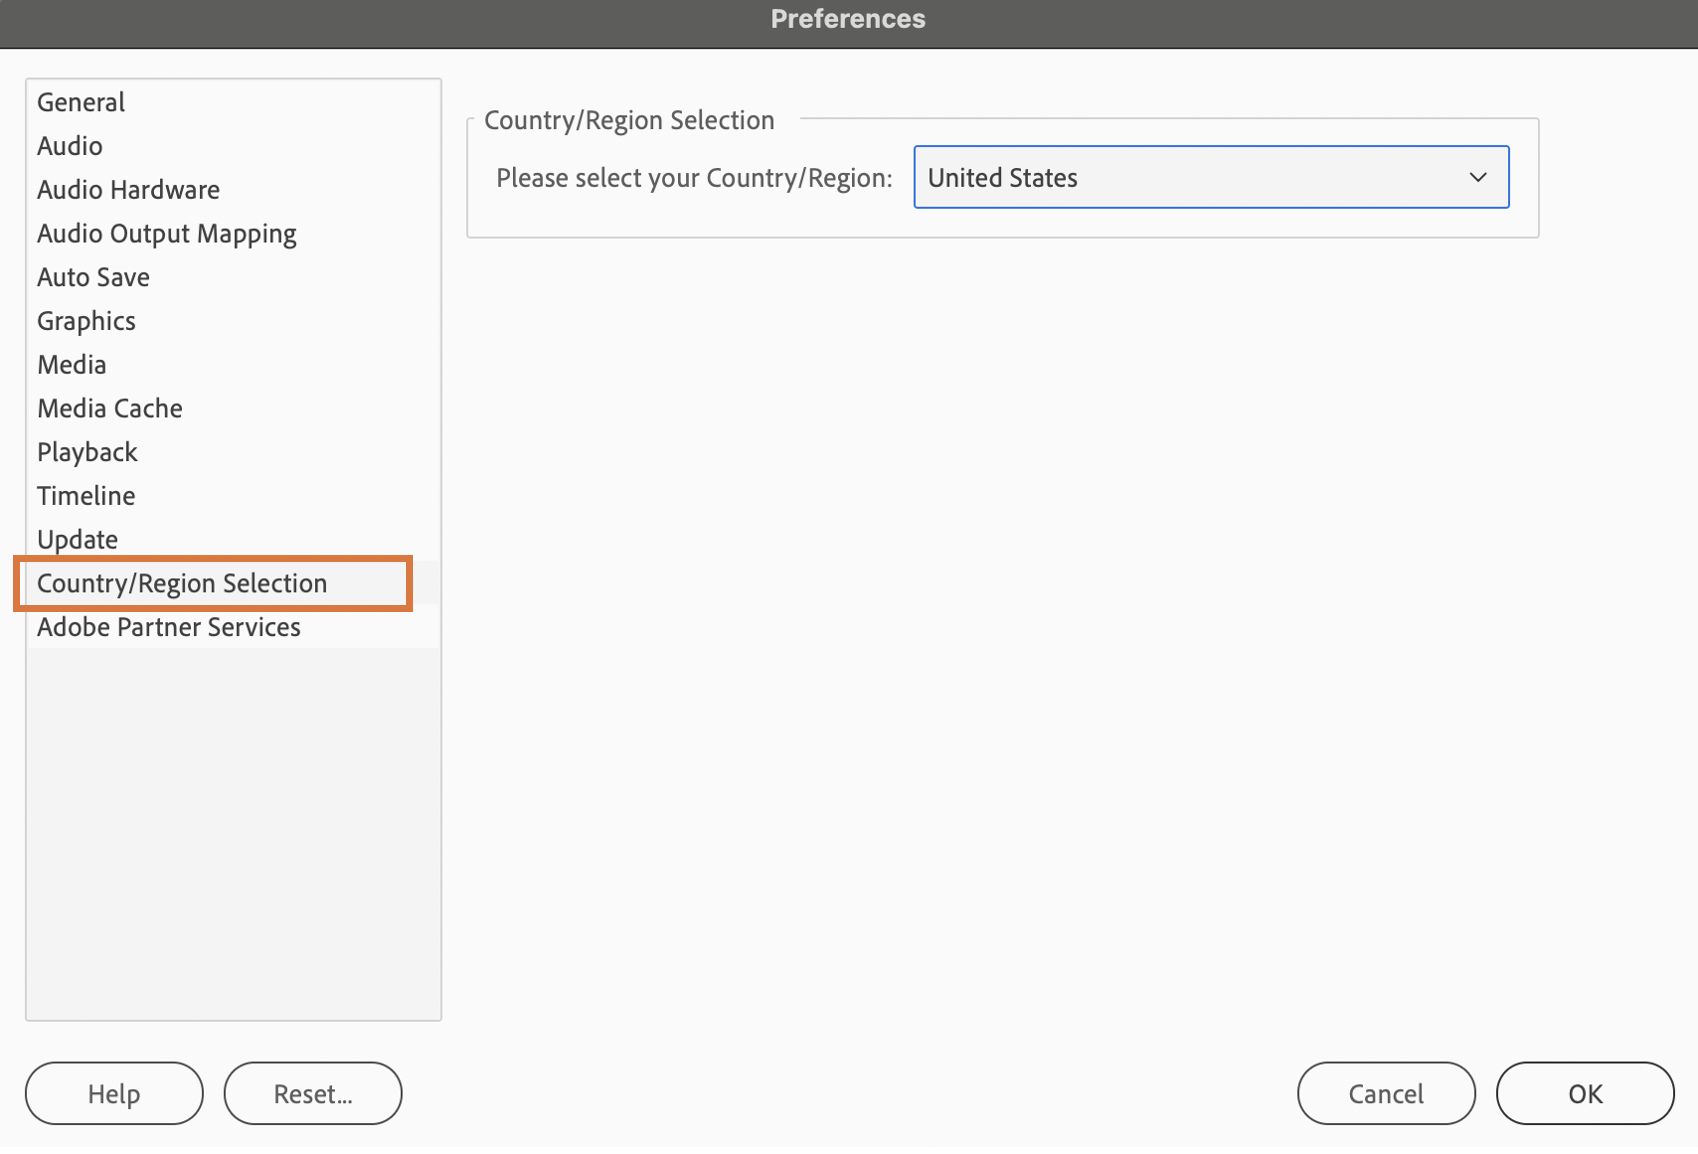Select the Update category

(78, 540)
